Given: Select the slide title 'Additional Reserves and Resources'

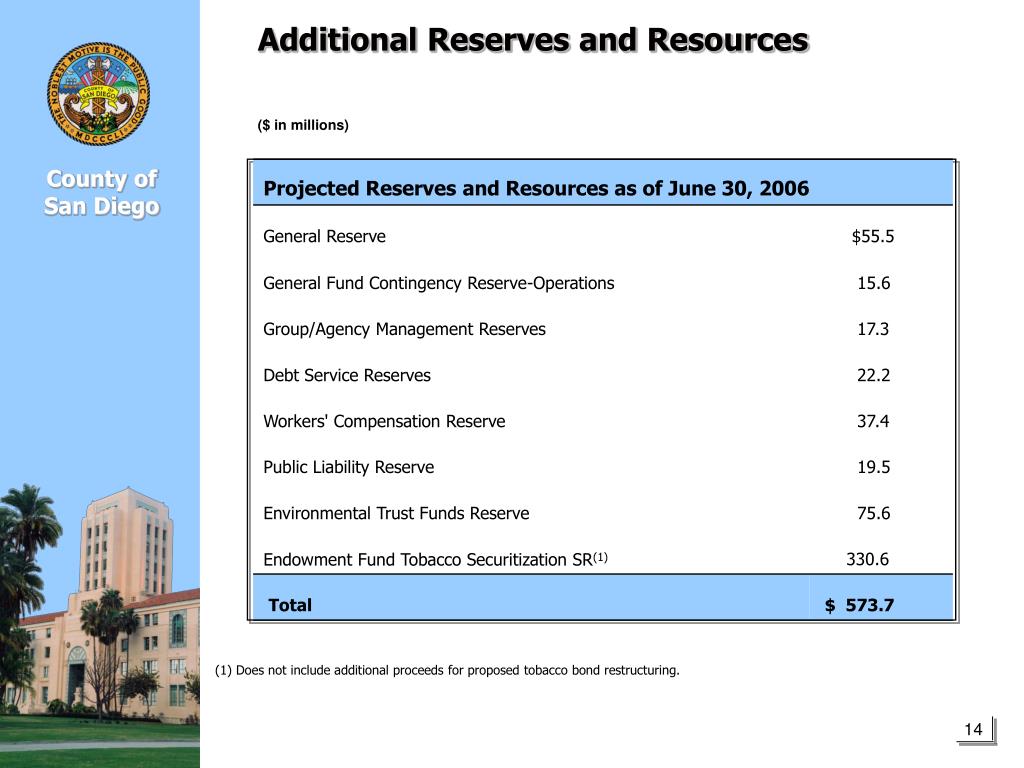Looking at the screenshot, I should point(534,40).
